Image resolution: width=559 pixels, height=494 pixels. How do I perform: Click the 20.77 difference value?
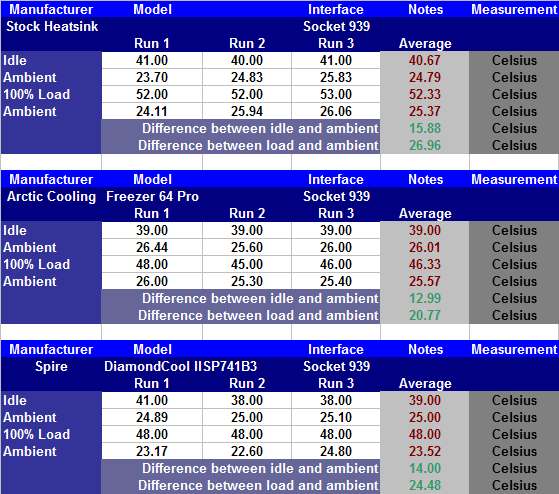pos(425,315)
